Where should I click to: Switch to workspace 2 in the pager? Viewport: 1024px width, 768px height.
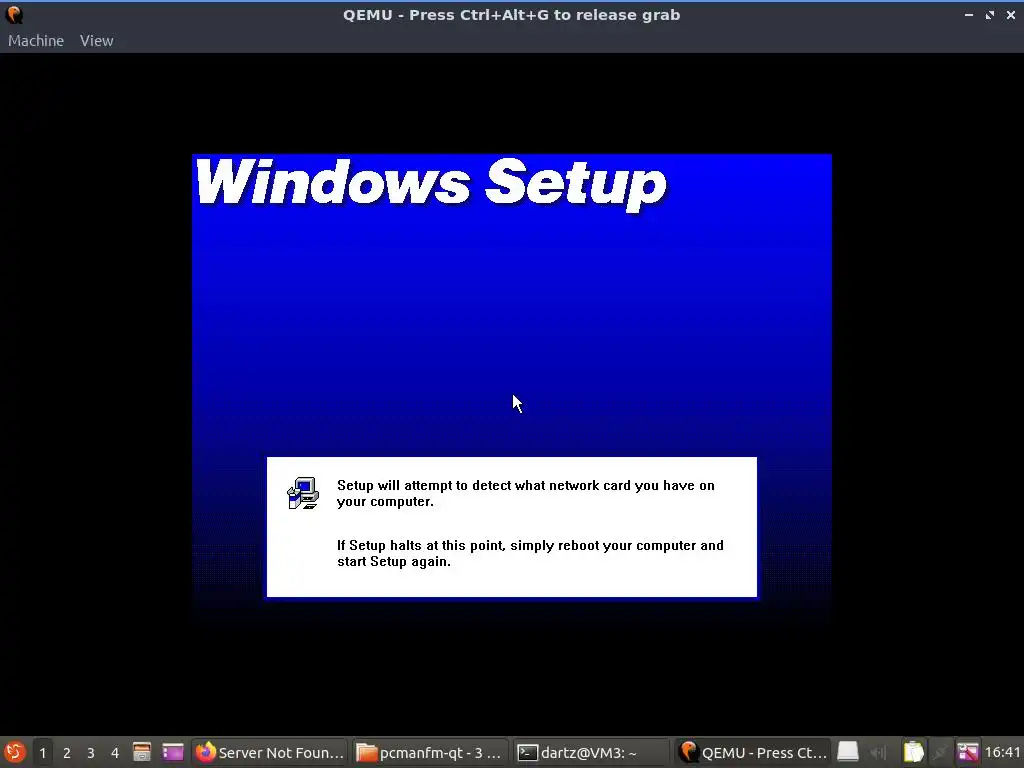pyautogui.click(x=67, y=753)
